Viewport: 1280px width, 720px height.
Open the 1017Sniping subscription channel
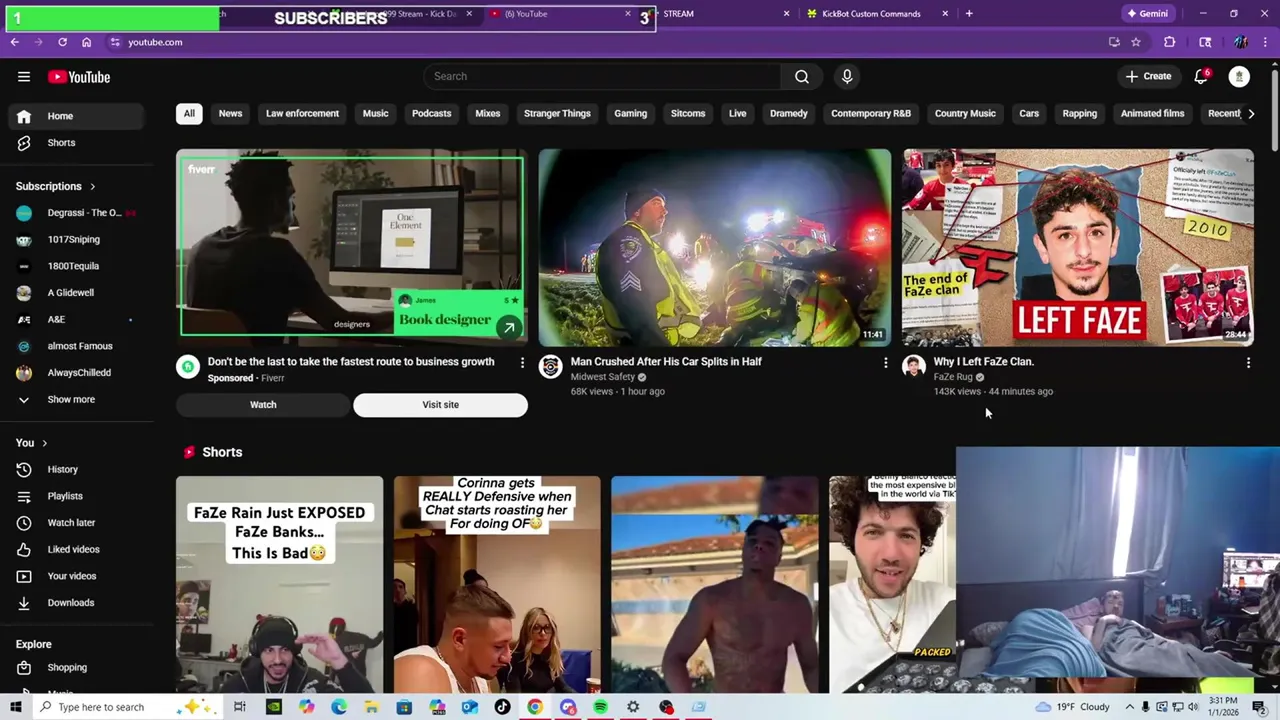(x=78, y=240)
